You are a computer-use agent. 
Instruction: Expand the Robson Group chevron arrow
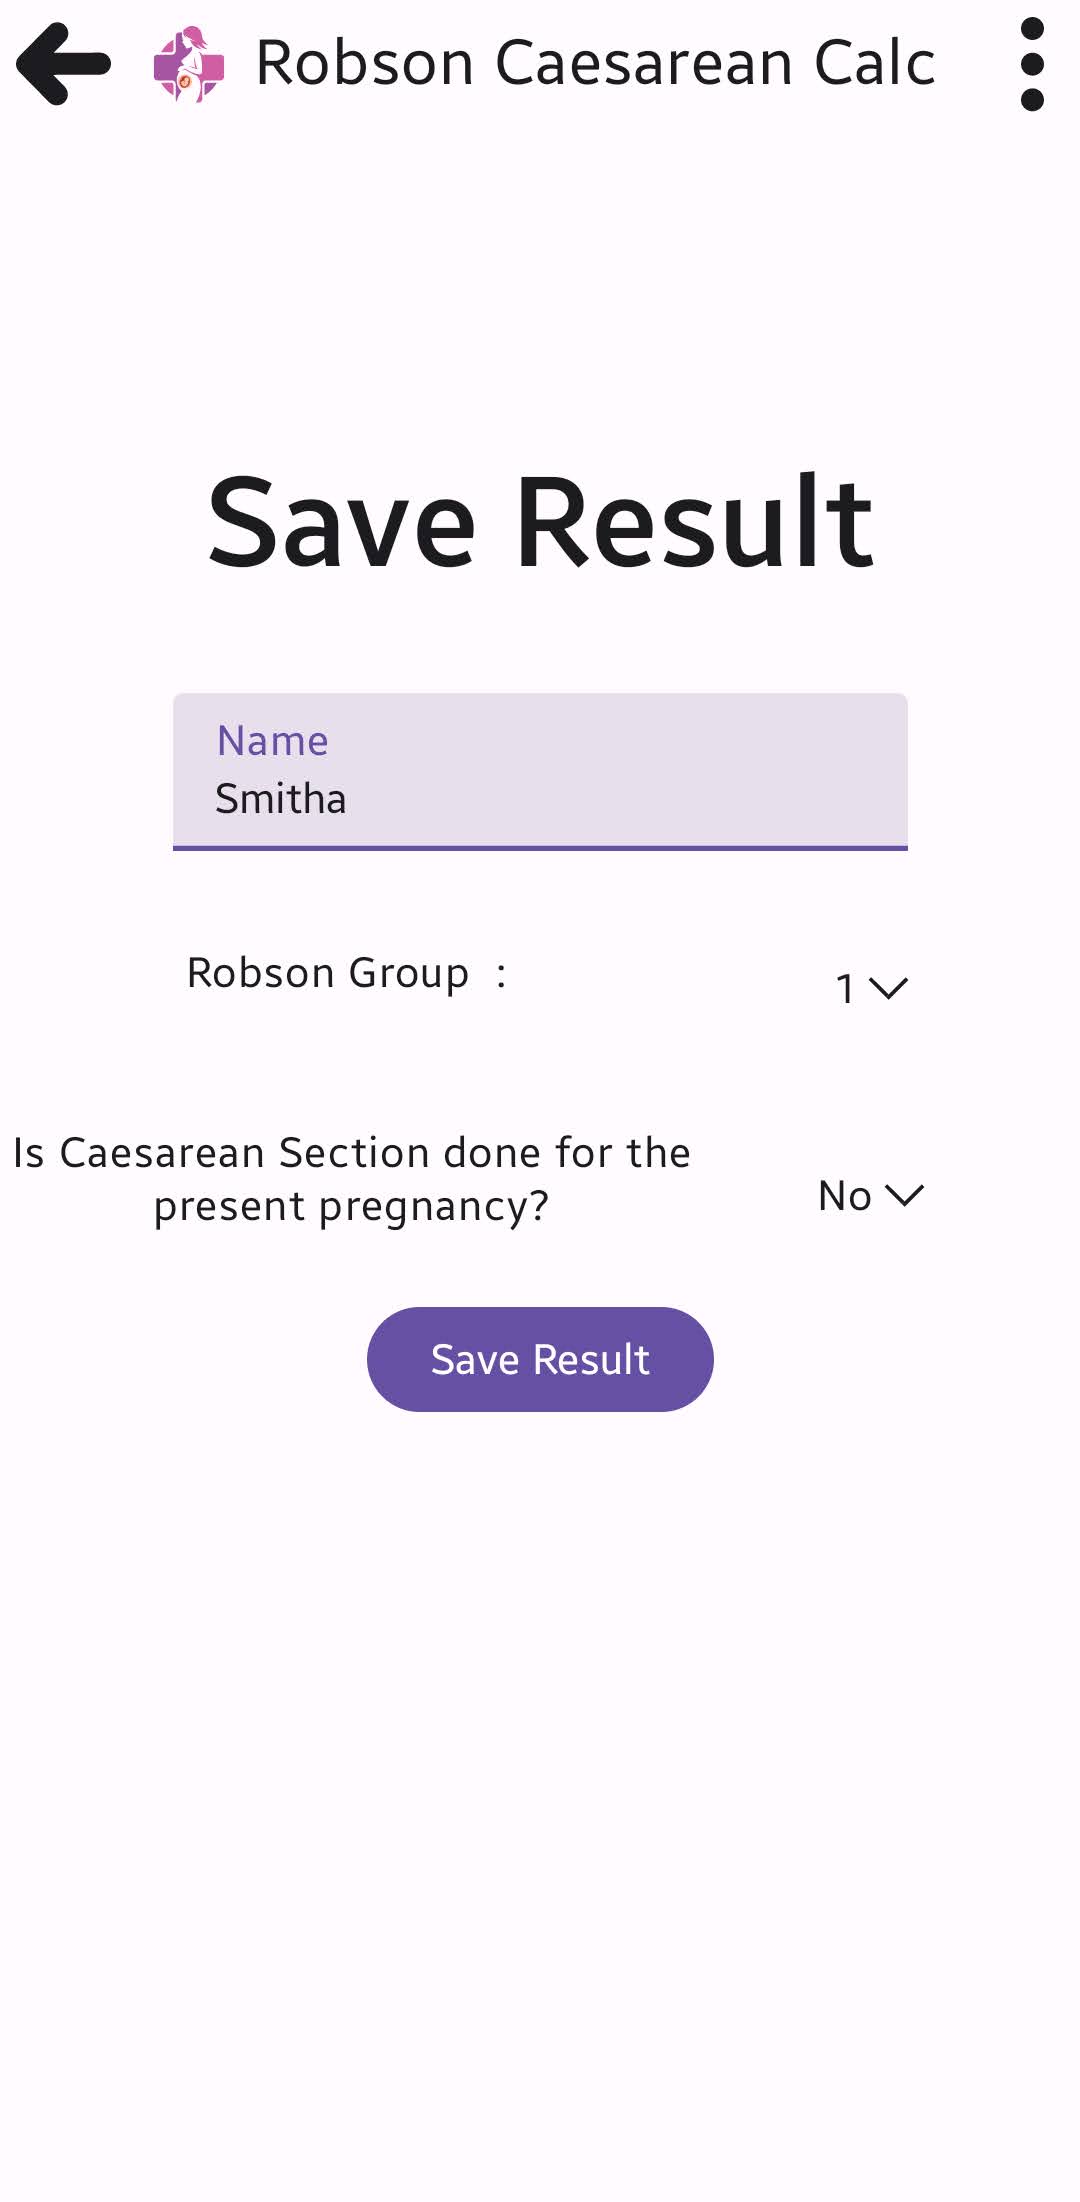tap(888, 988)
